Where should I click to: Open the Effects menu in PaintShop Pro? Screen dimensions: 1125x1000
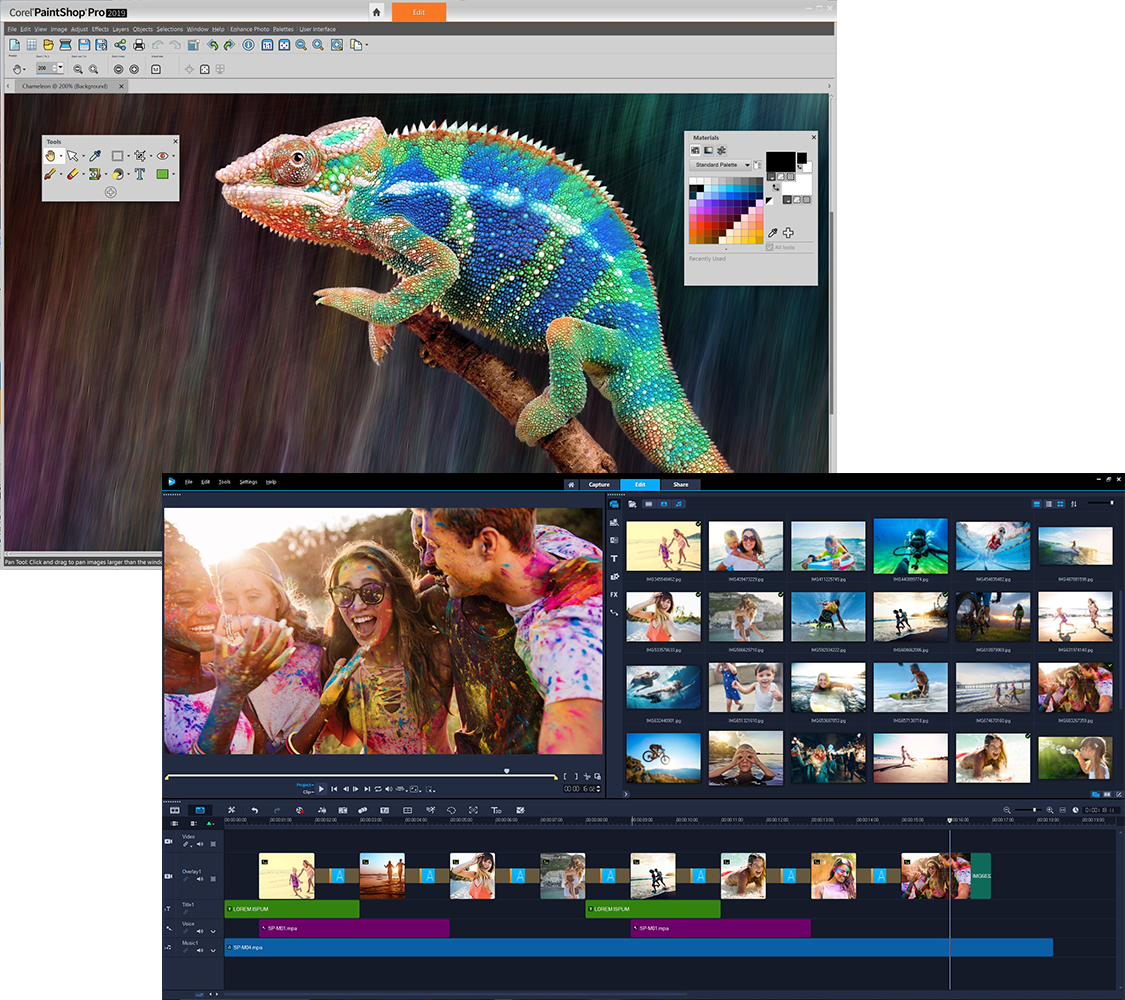[100, 29]
